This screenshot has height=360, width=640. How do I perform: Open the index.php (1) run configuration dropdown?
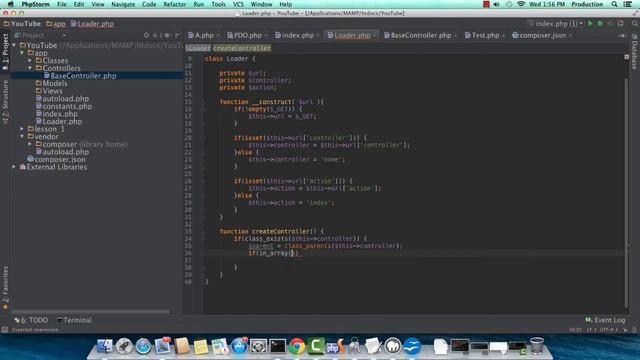(x=556, y=24)
